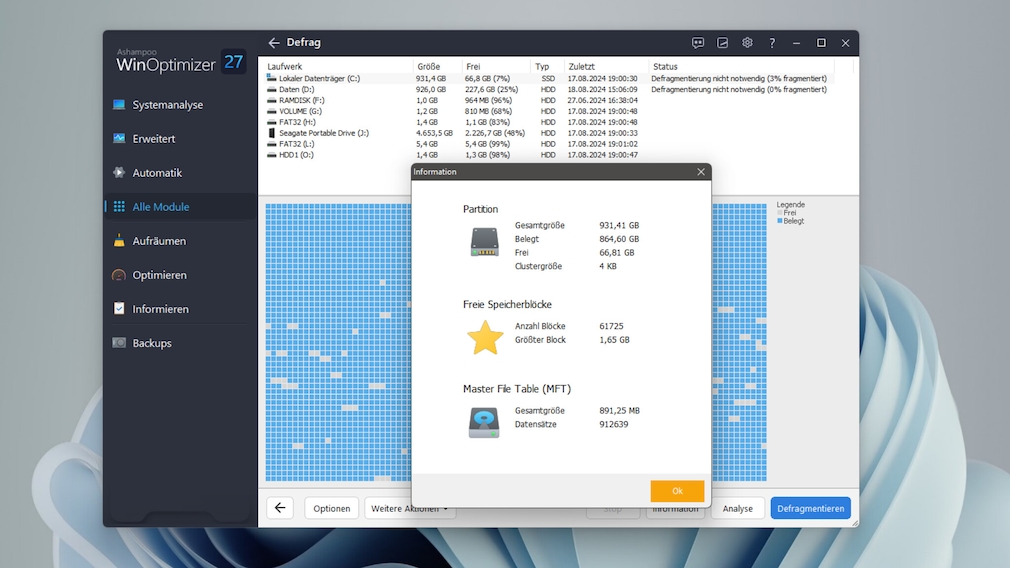Click the notes/edit icon in title bar
The width and height of the screenshot is (1010, 568).
click(x=722, y=43)
